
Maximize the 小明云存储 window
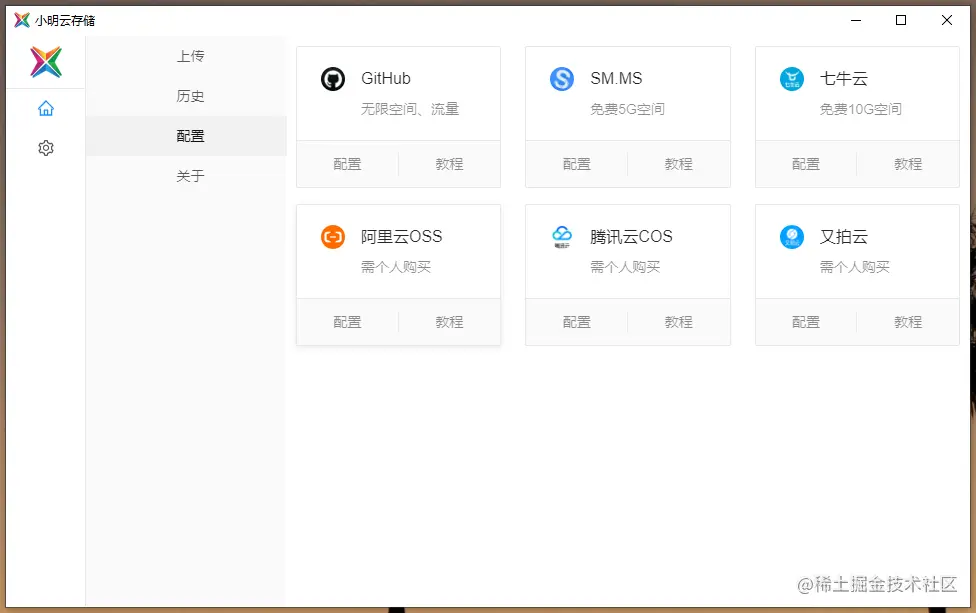[x=901, y=20]
